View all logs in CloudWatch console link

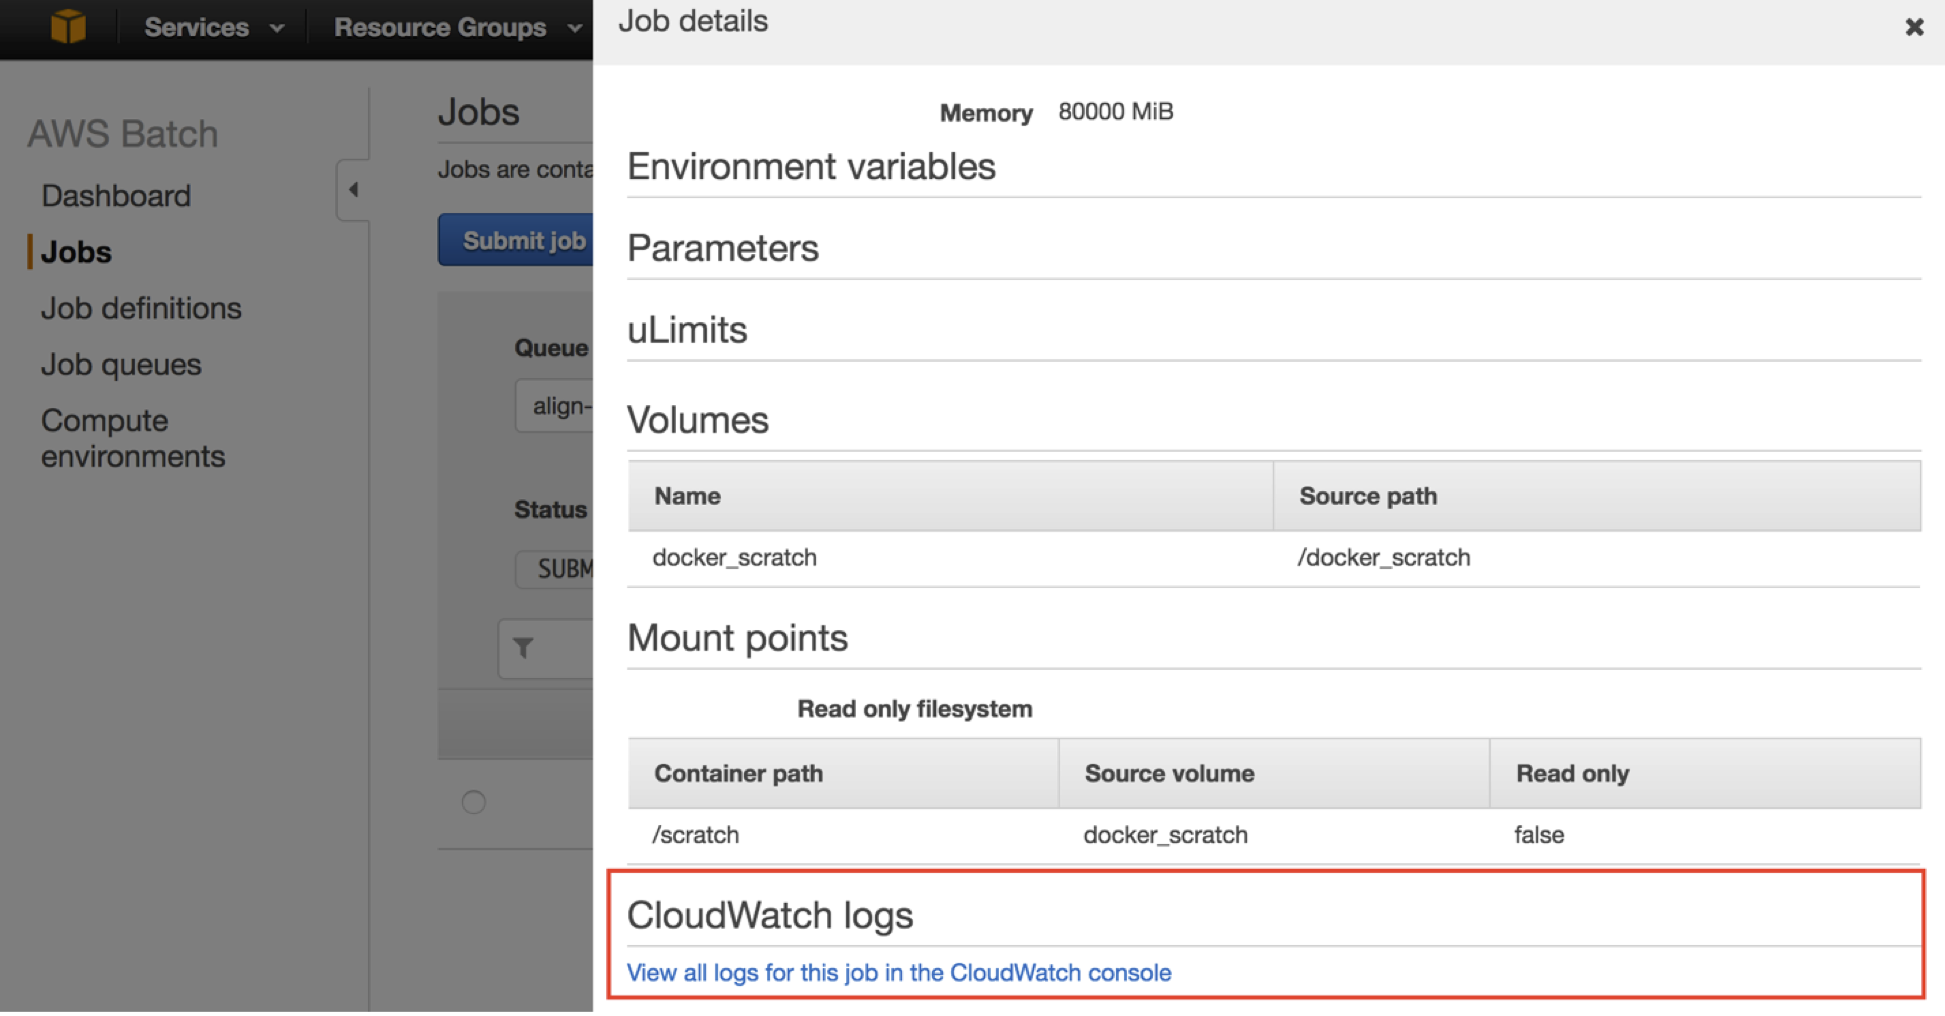pos(898,973)
